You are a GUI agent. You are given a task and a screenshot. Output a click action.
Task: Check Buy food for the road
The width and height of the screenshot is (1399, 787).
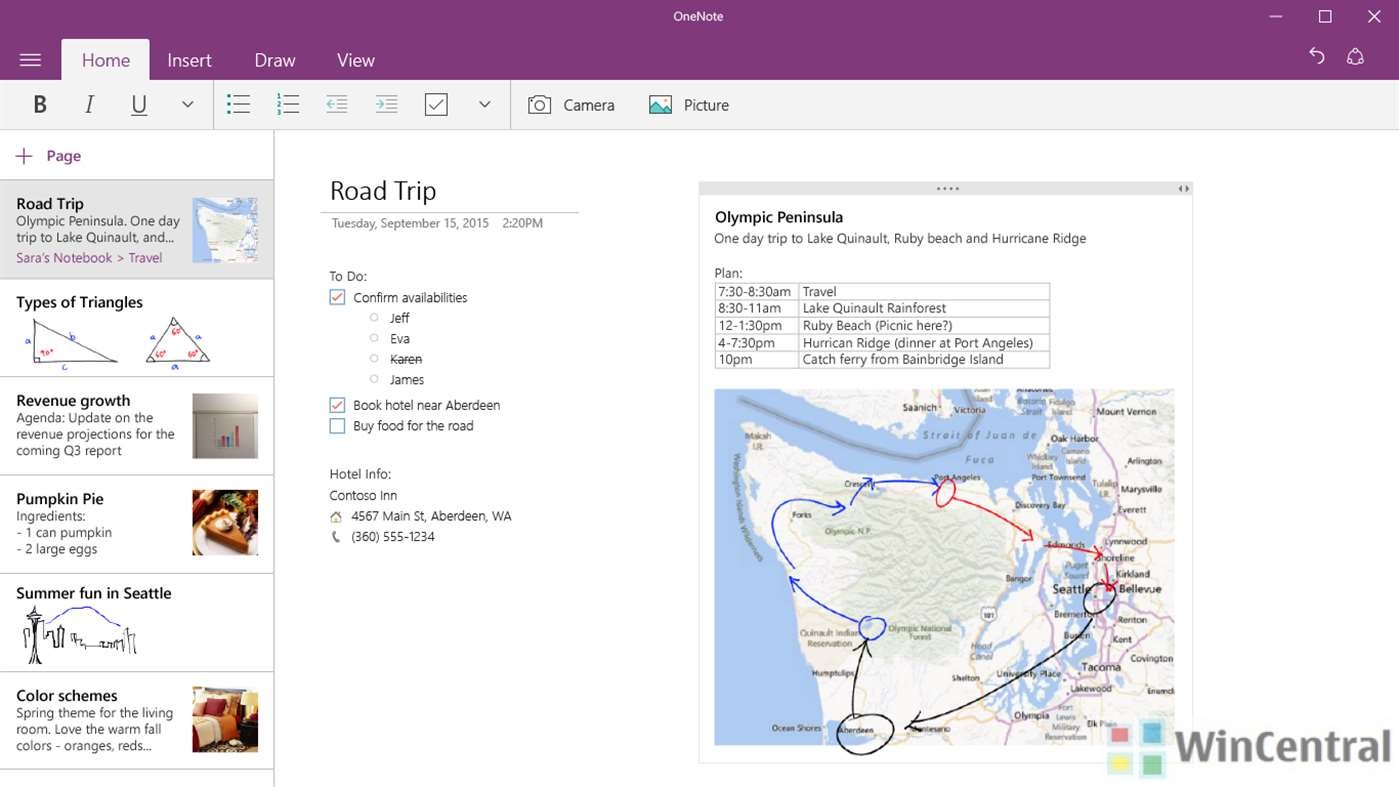coord(337,426)
